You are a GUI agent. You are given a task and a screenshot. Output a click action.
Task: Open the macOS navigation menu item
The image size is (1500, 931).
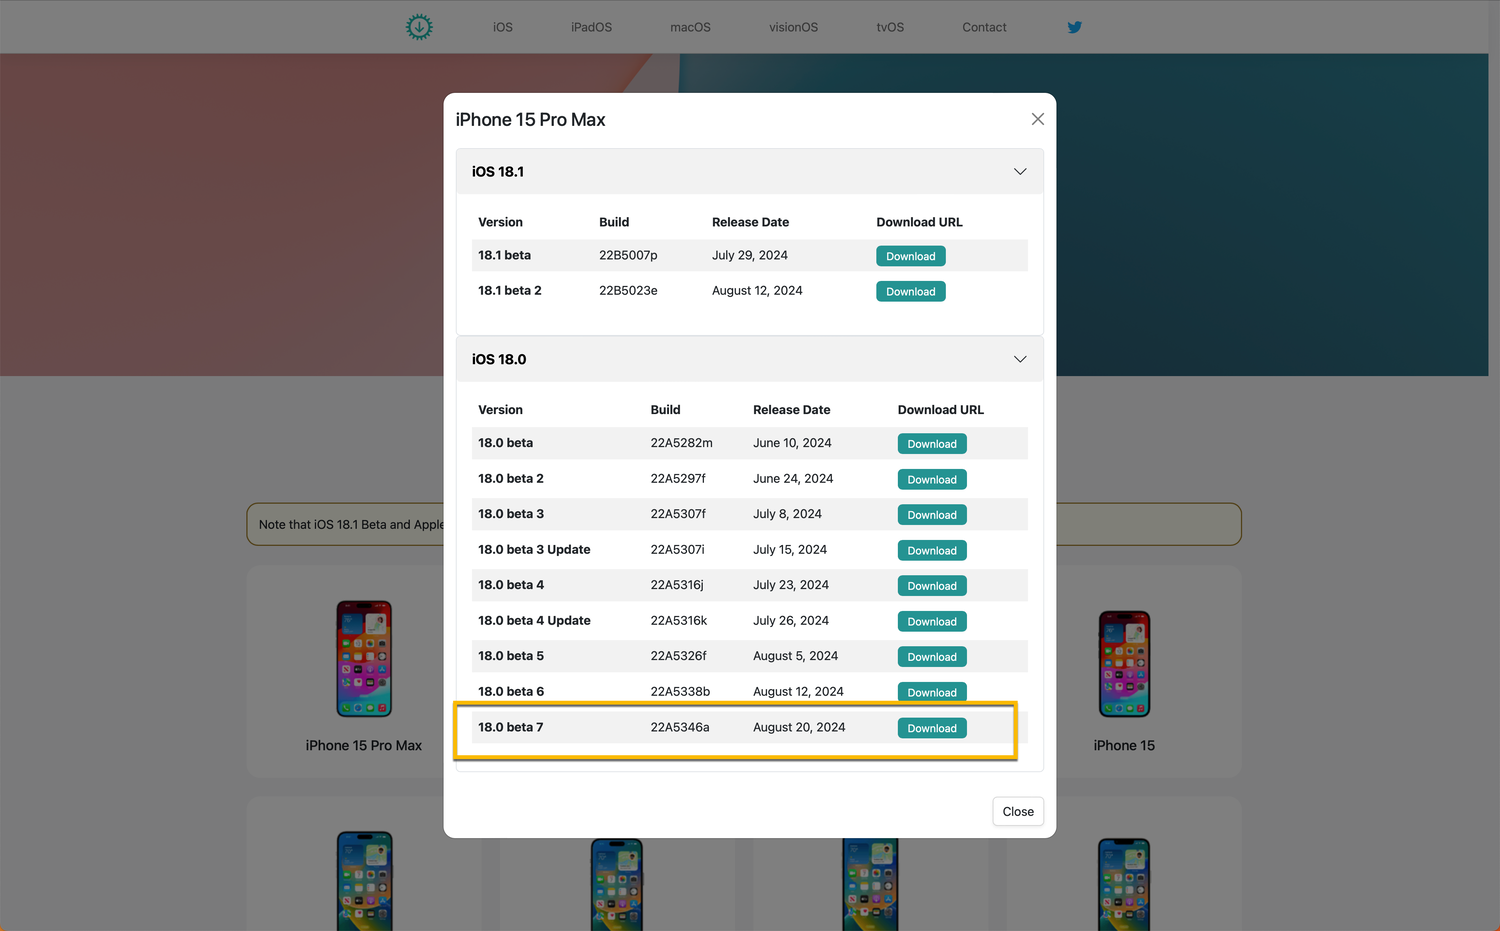tap(690, 27)
